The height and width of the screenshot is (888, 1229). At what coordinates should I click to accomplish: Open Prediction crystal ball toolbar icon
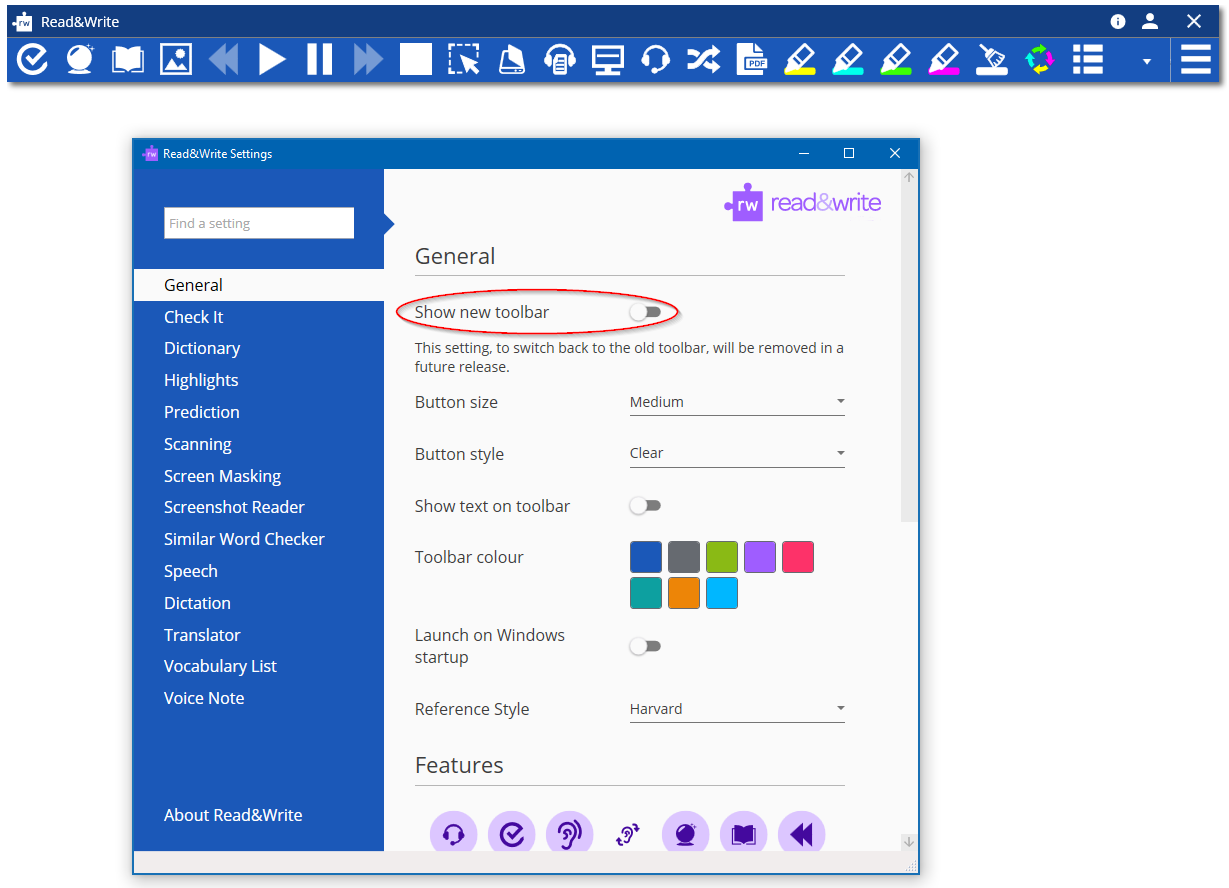(x=80, y=59)
